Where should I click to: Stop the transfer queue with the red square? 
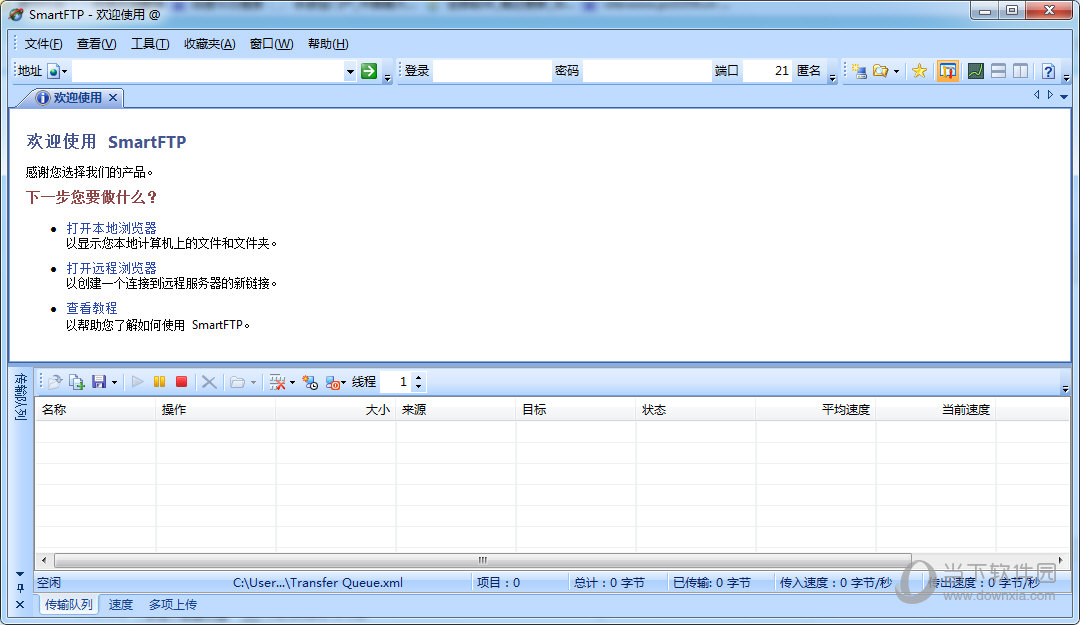click(181, 382)
